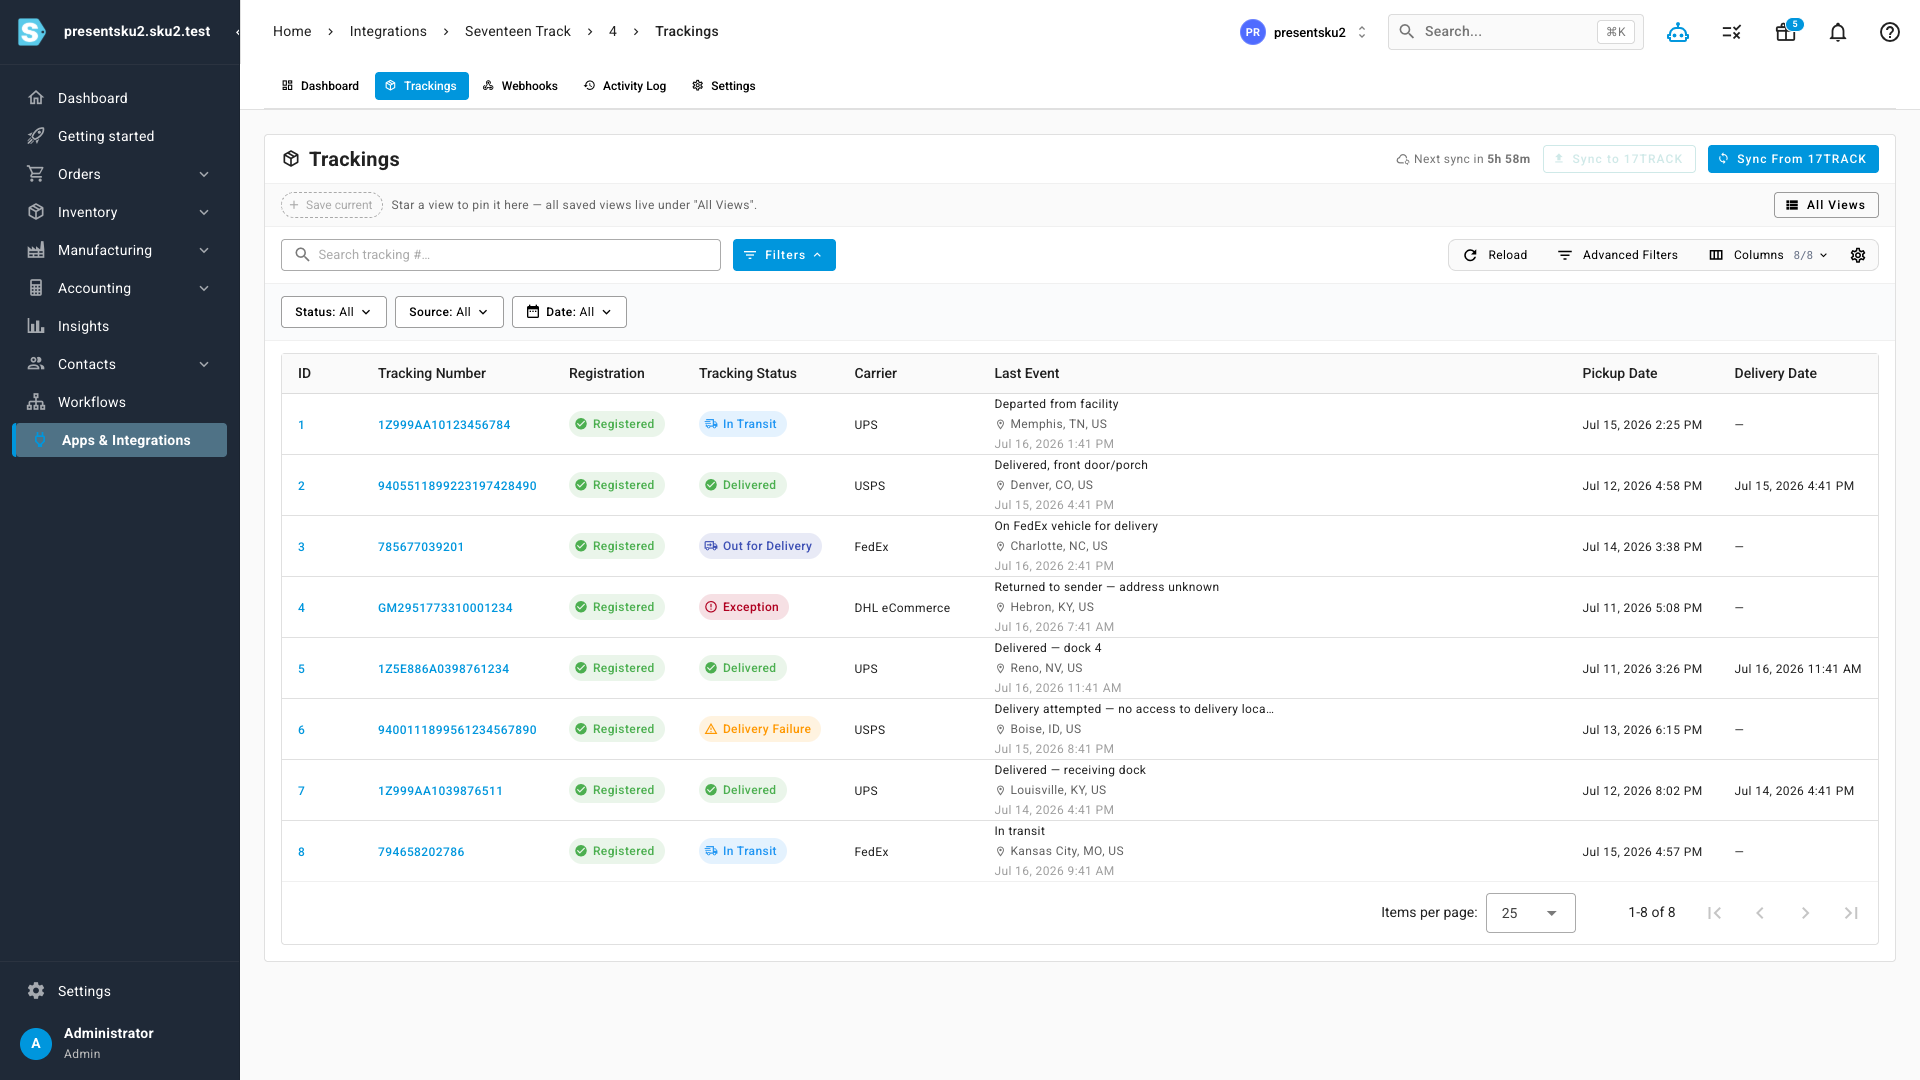Change items per page dropdown

click(1531, 913)
